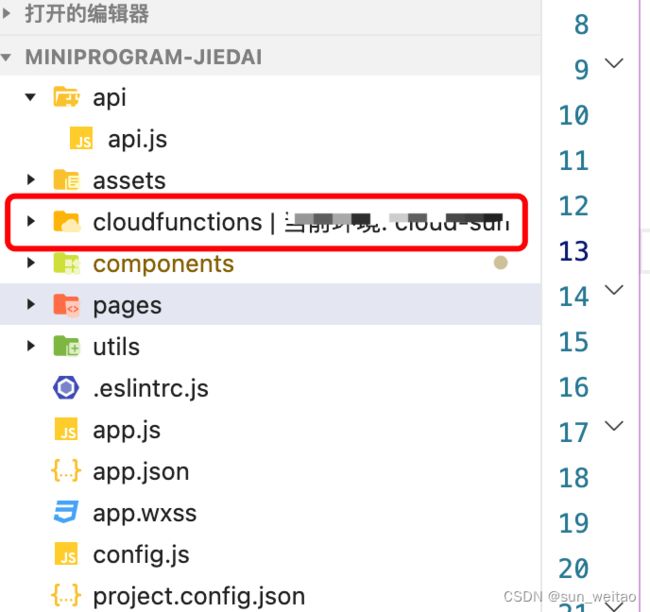Fold code at line 14 chevron
Viewport: 650px width, 612px height.
[x=614, y=289]
